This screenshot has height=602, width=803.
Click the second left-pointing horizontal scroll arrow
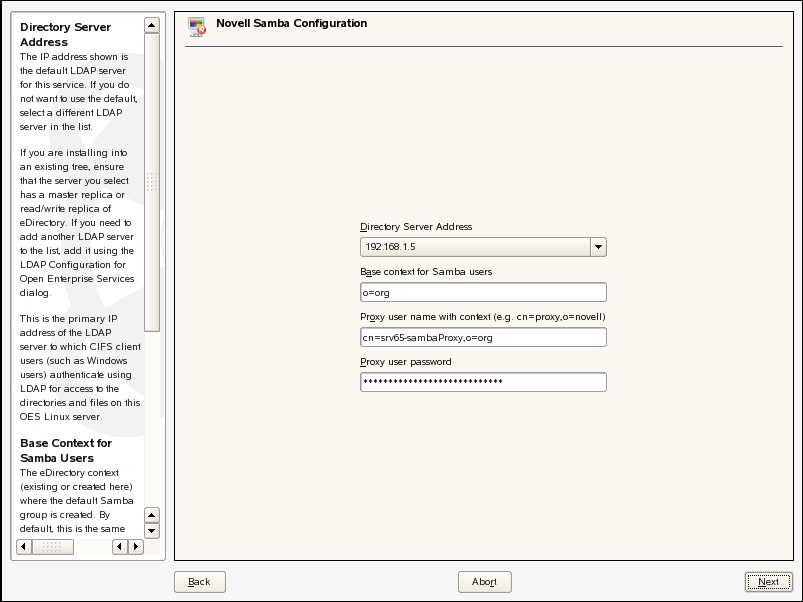120,547
